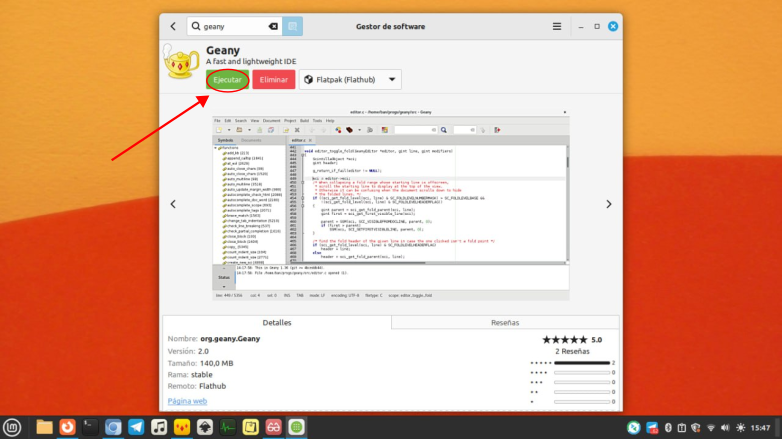Click the five-star 5.0 rating
This screenshot has width=782, height=439.
tap(572, 340)
